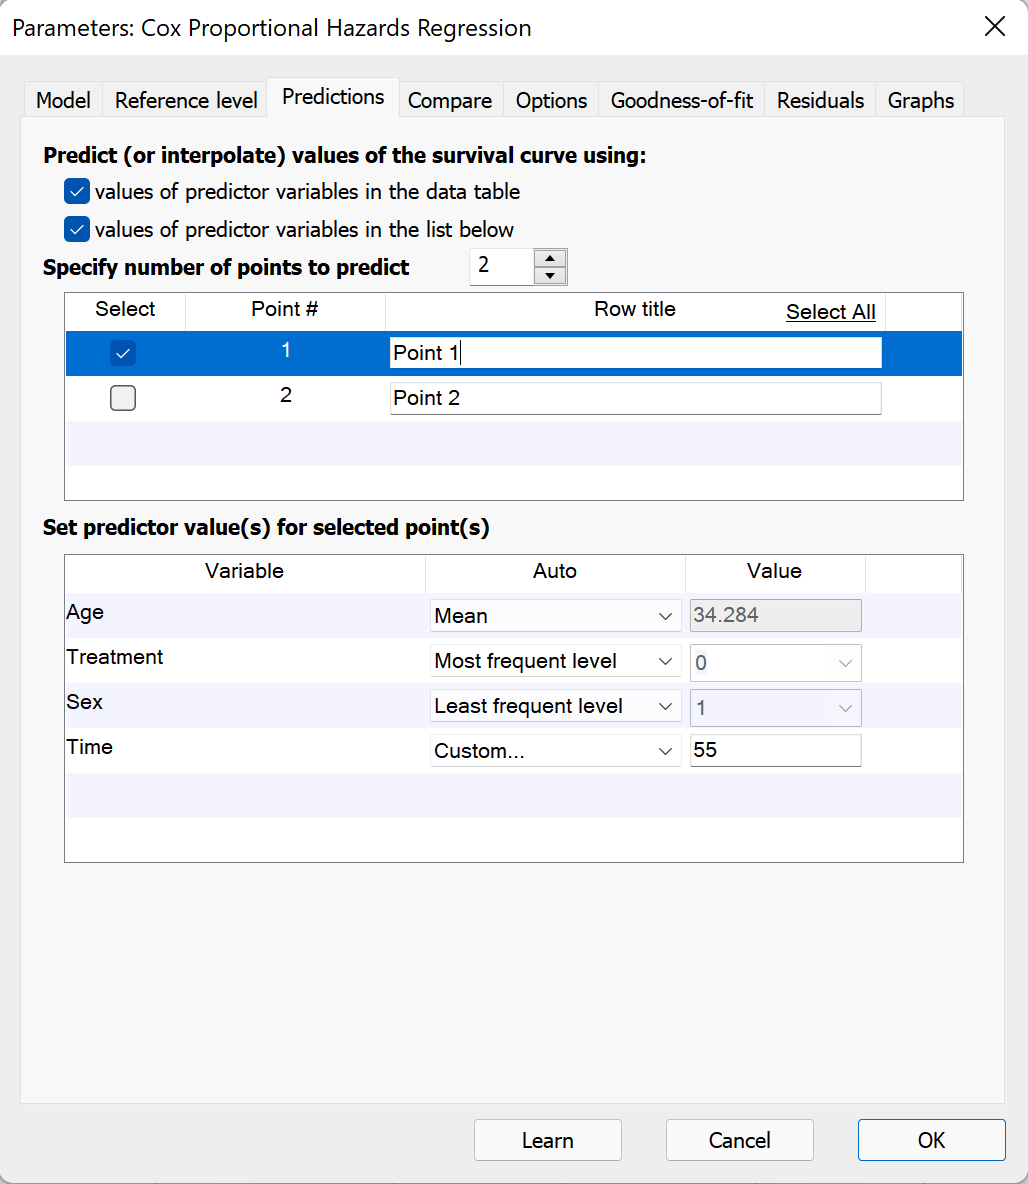Confirm the dialog with OK
The width and height of the screenshot is (1028, 1184).
pos(930,1140)
